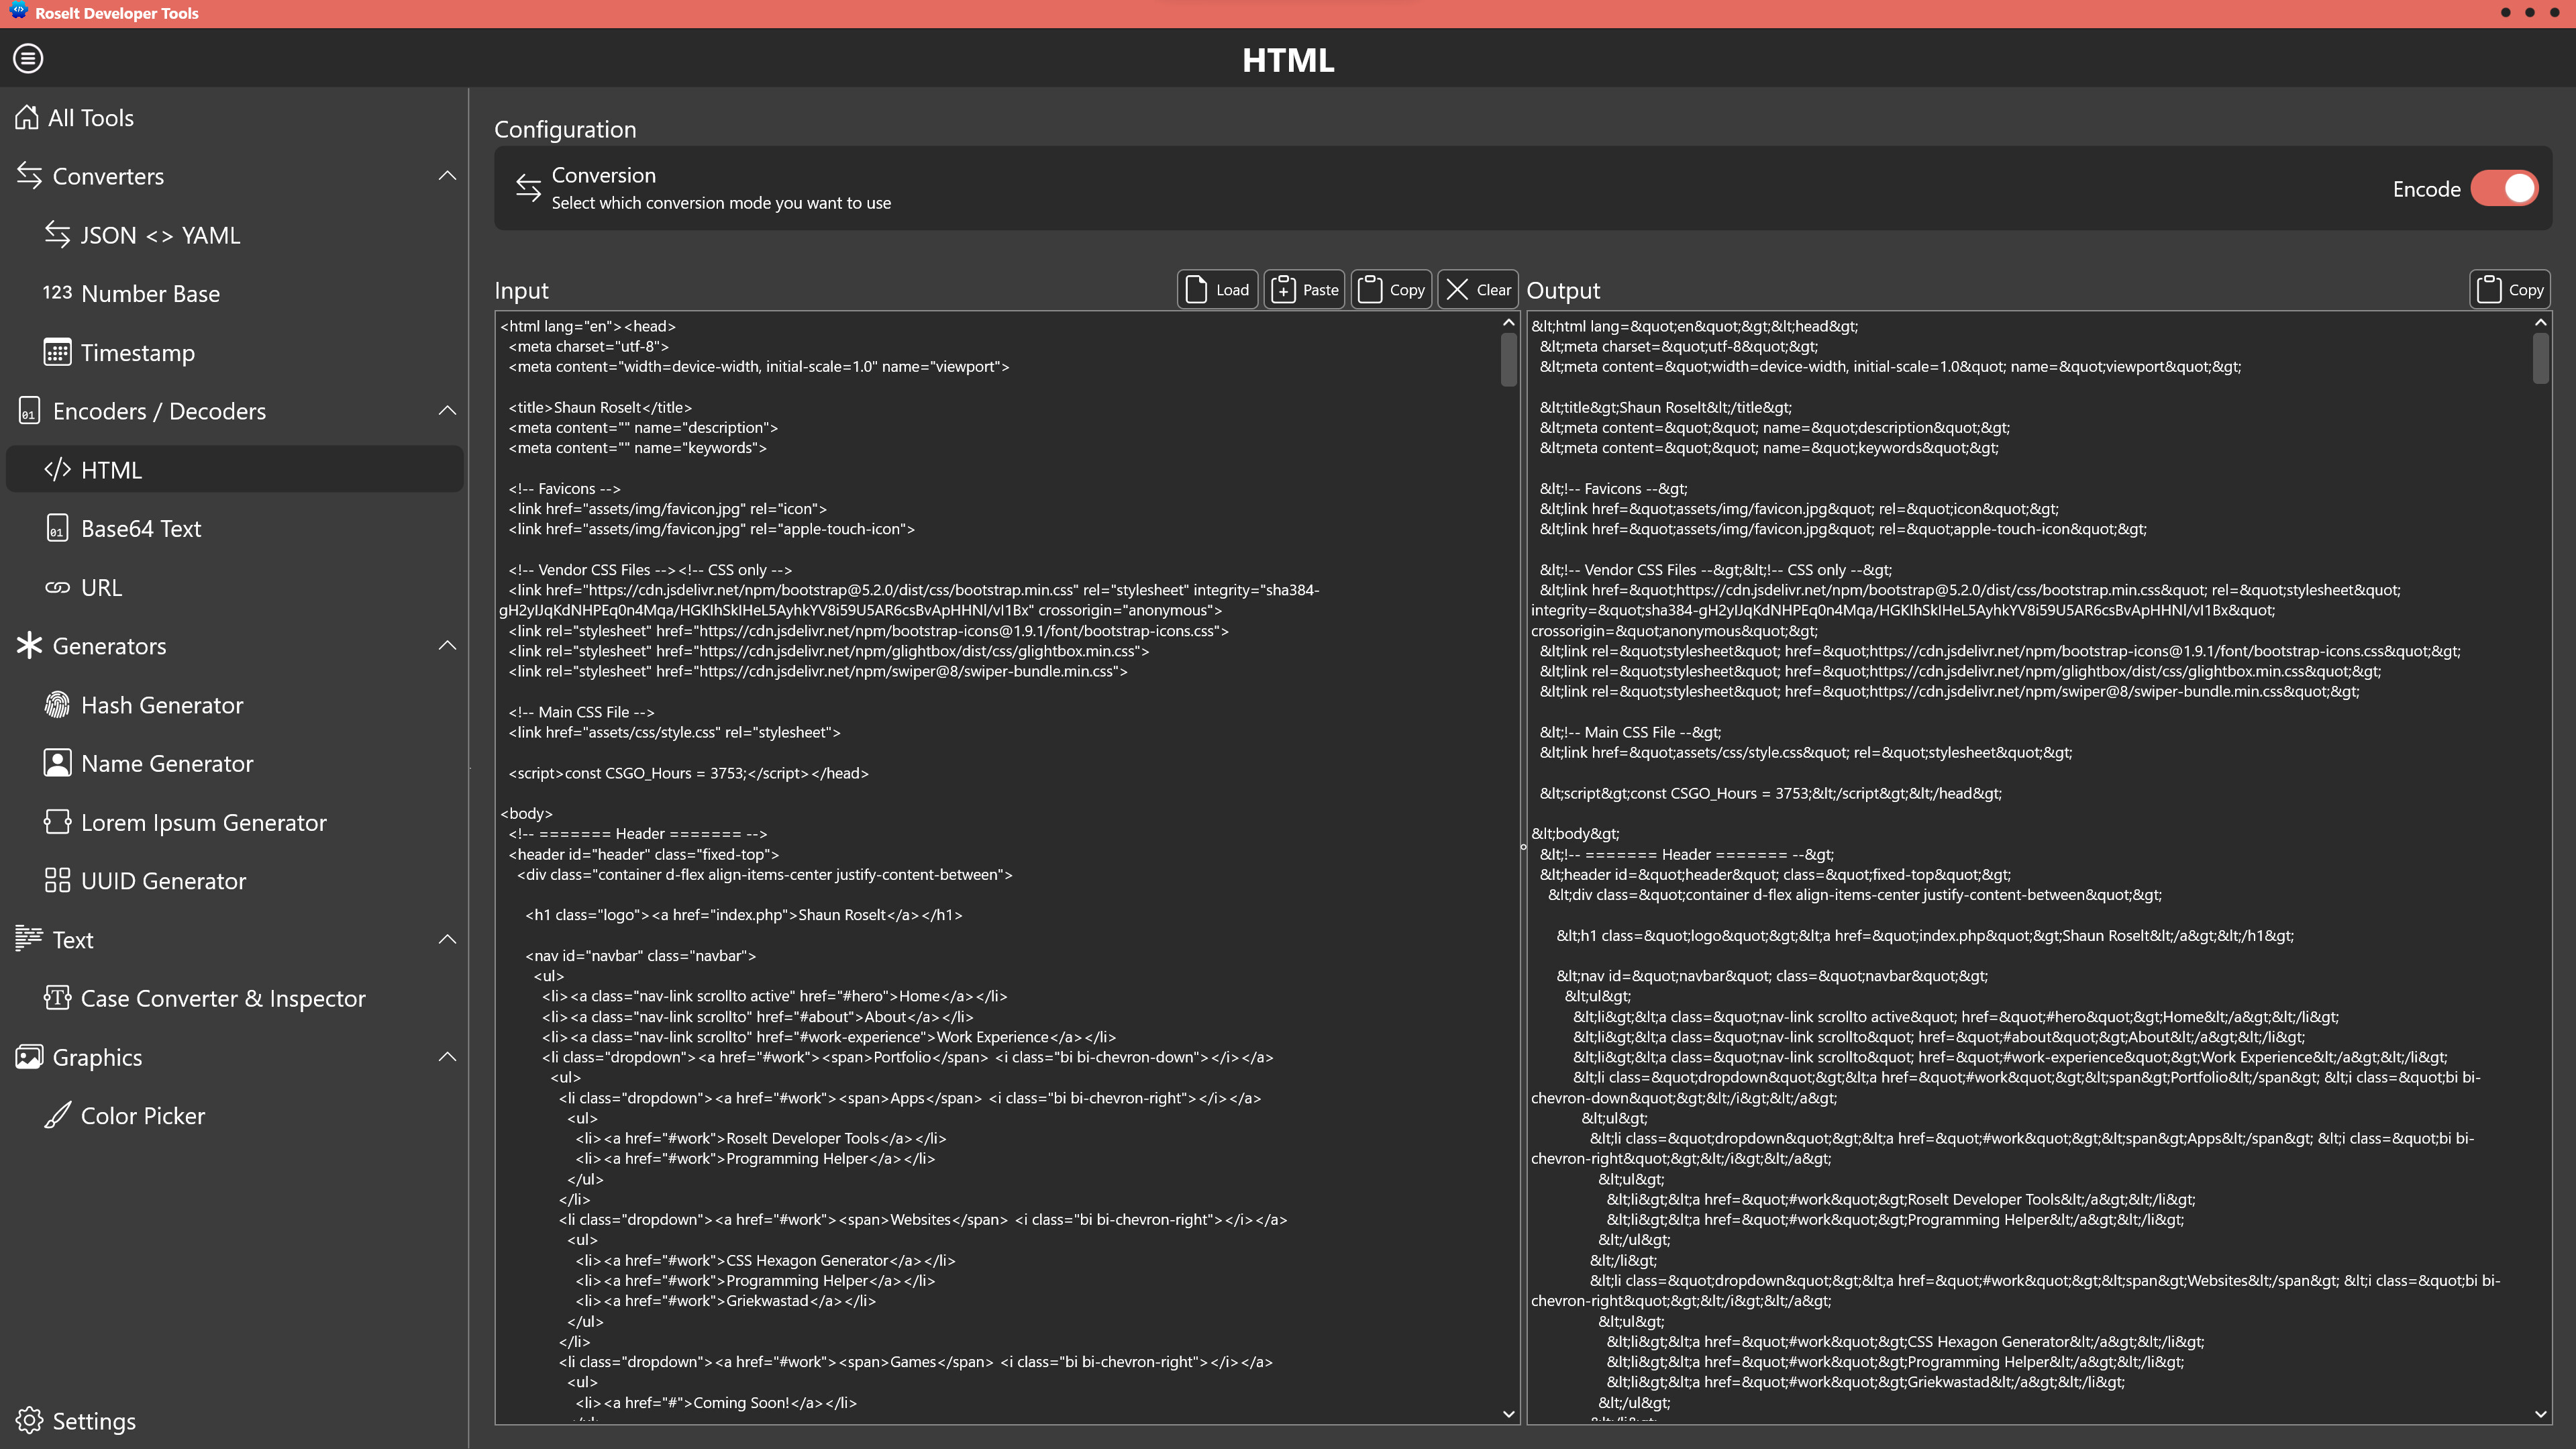This screenshot has height=1449, width=2576.
Task: Open the UUID Generator
Action: [163, 881]
